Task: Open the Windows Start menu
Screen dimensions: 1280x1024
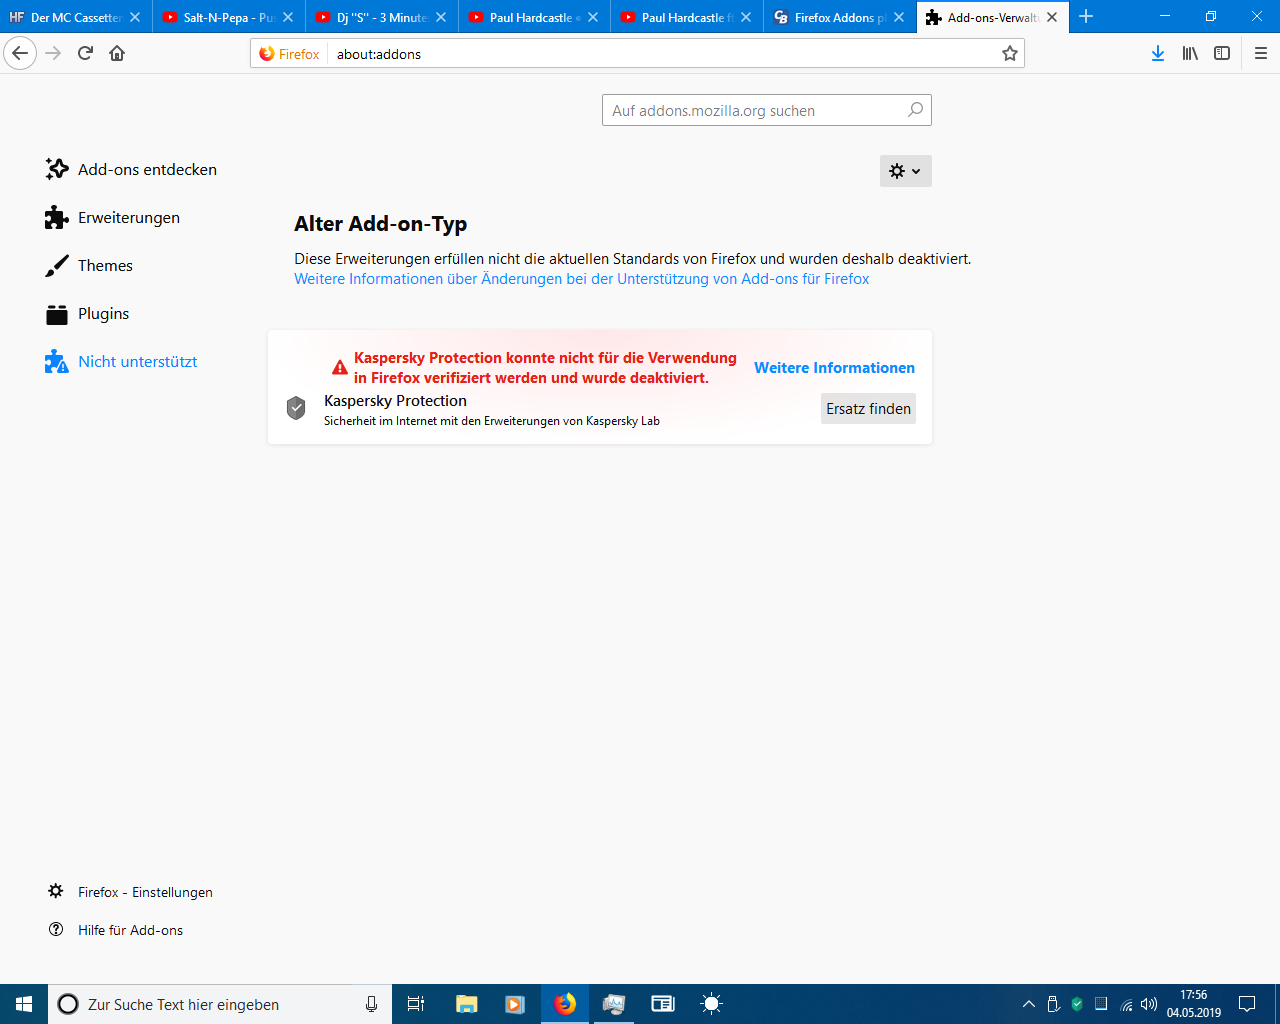Action: pos(24,1004)
